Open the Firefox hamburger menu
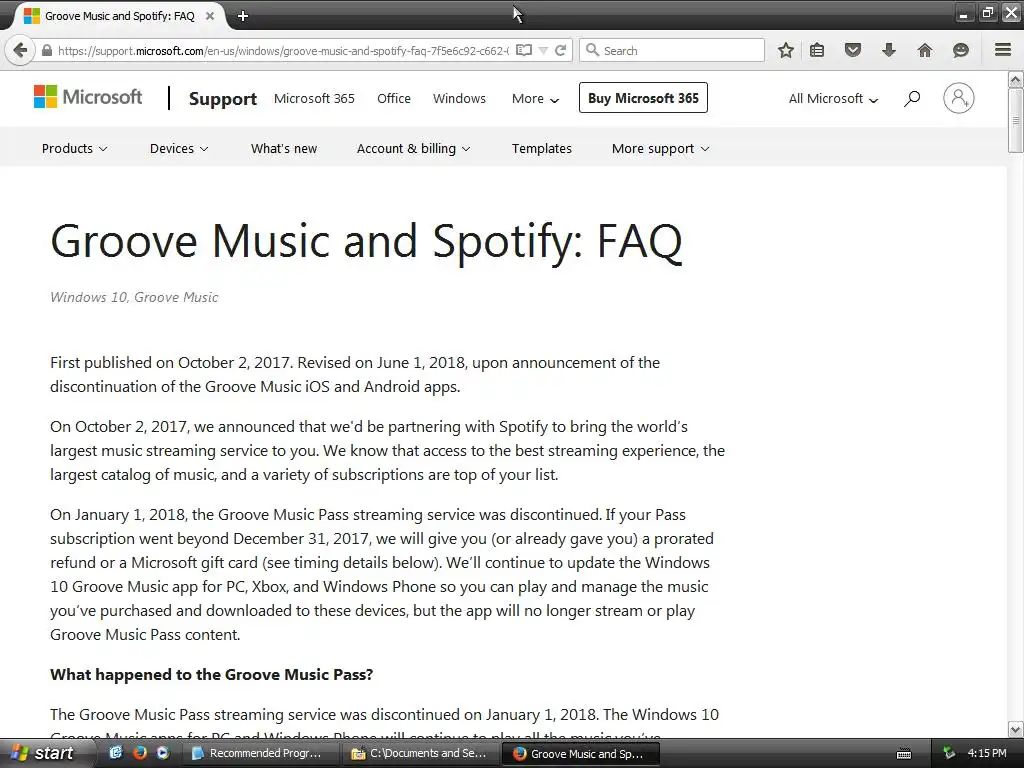 pyautogui.click(x=1003, y=50)
